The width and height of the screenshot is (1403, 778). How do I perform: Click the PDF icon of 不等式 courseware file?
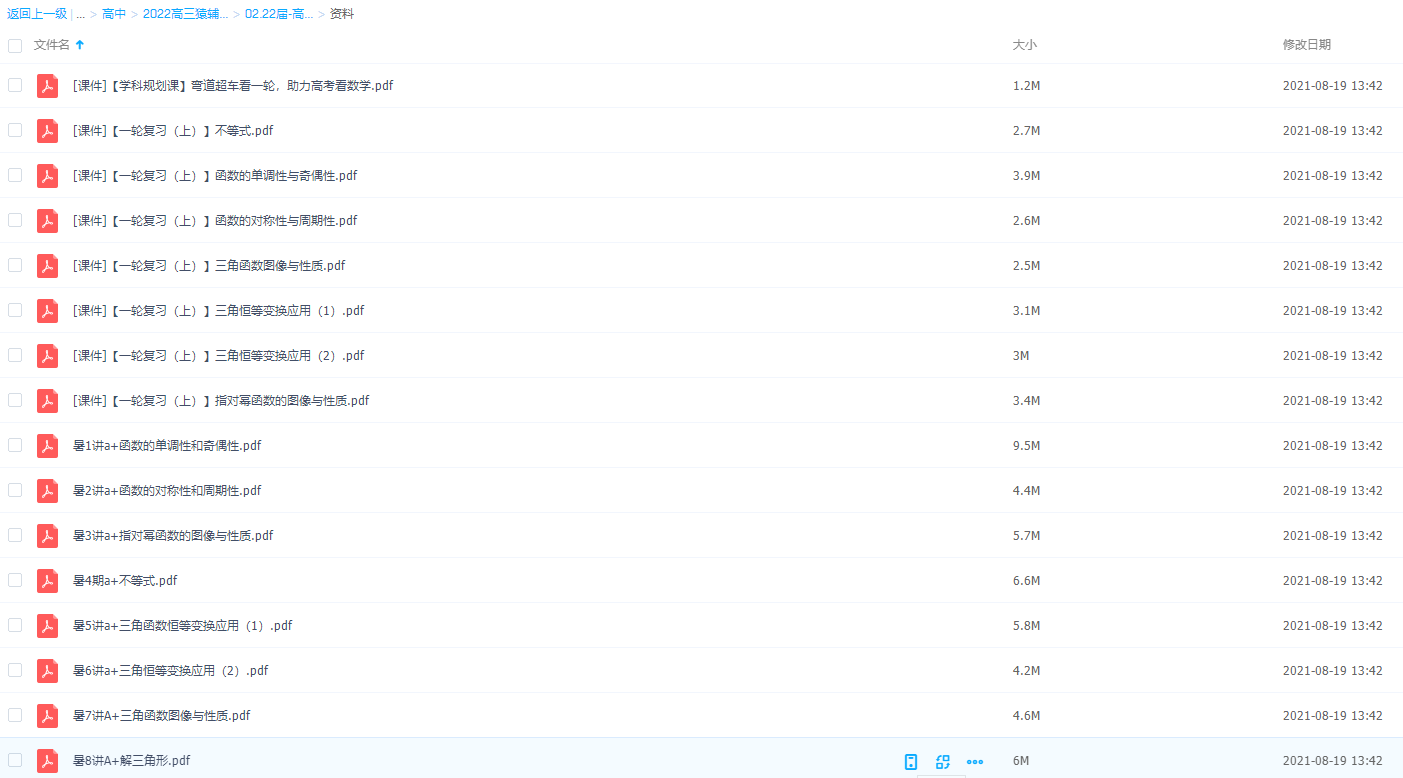(x=47, y=131)
